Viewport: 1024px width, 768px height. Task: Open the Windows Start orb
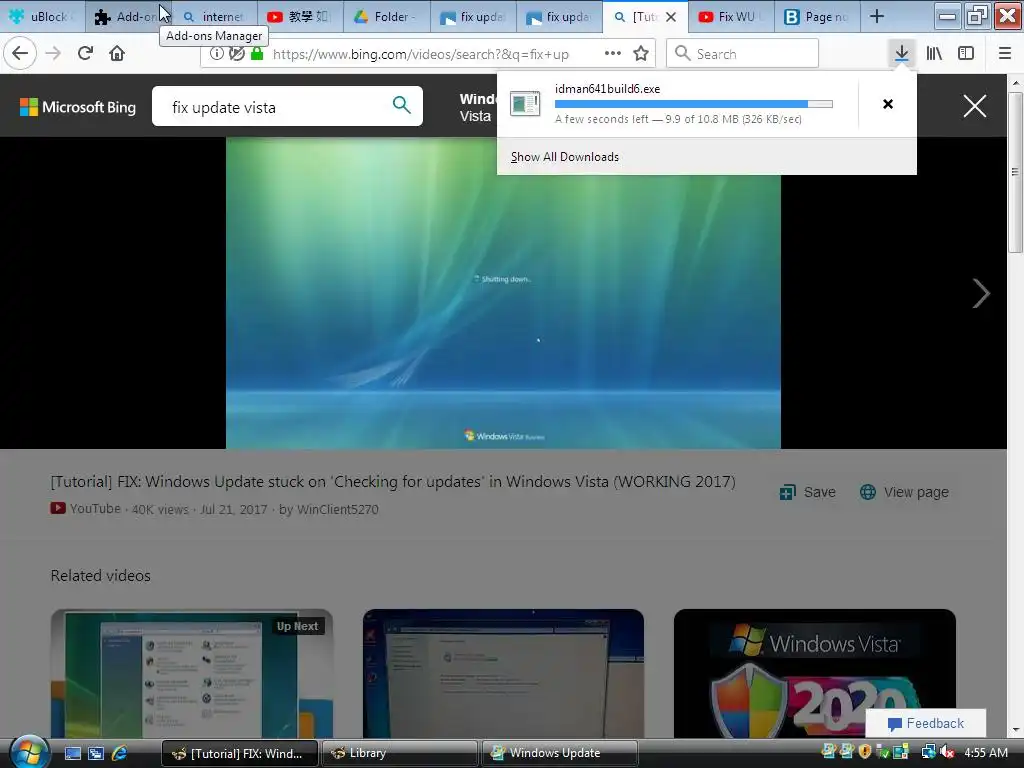pos(29,752)
